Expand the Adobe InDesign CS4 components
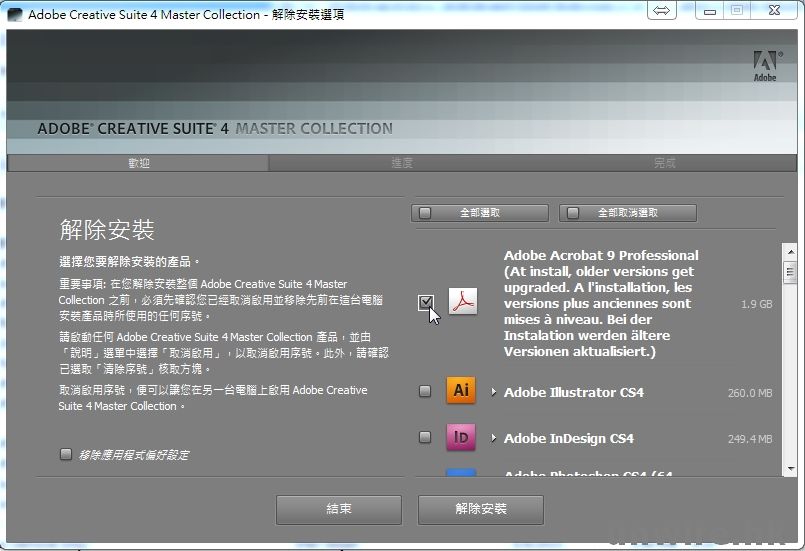The image size is (805, 551). pyautogui.click(x=494, y=438)
